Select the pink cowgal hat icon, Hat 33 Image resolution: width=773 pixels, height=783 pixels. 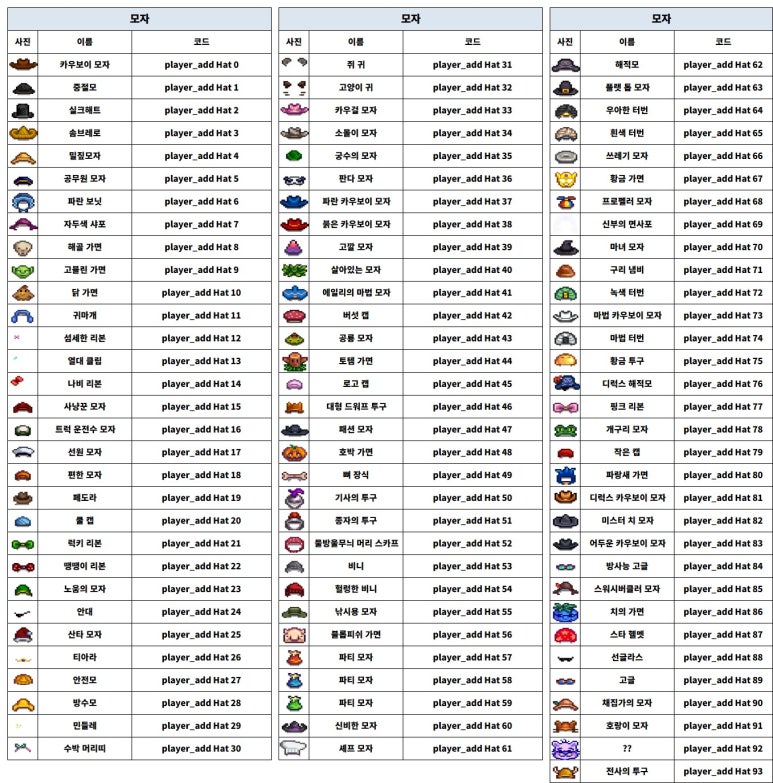click(x=294, y=109)
